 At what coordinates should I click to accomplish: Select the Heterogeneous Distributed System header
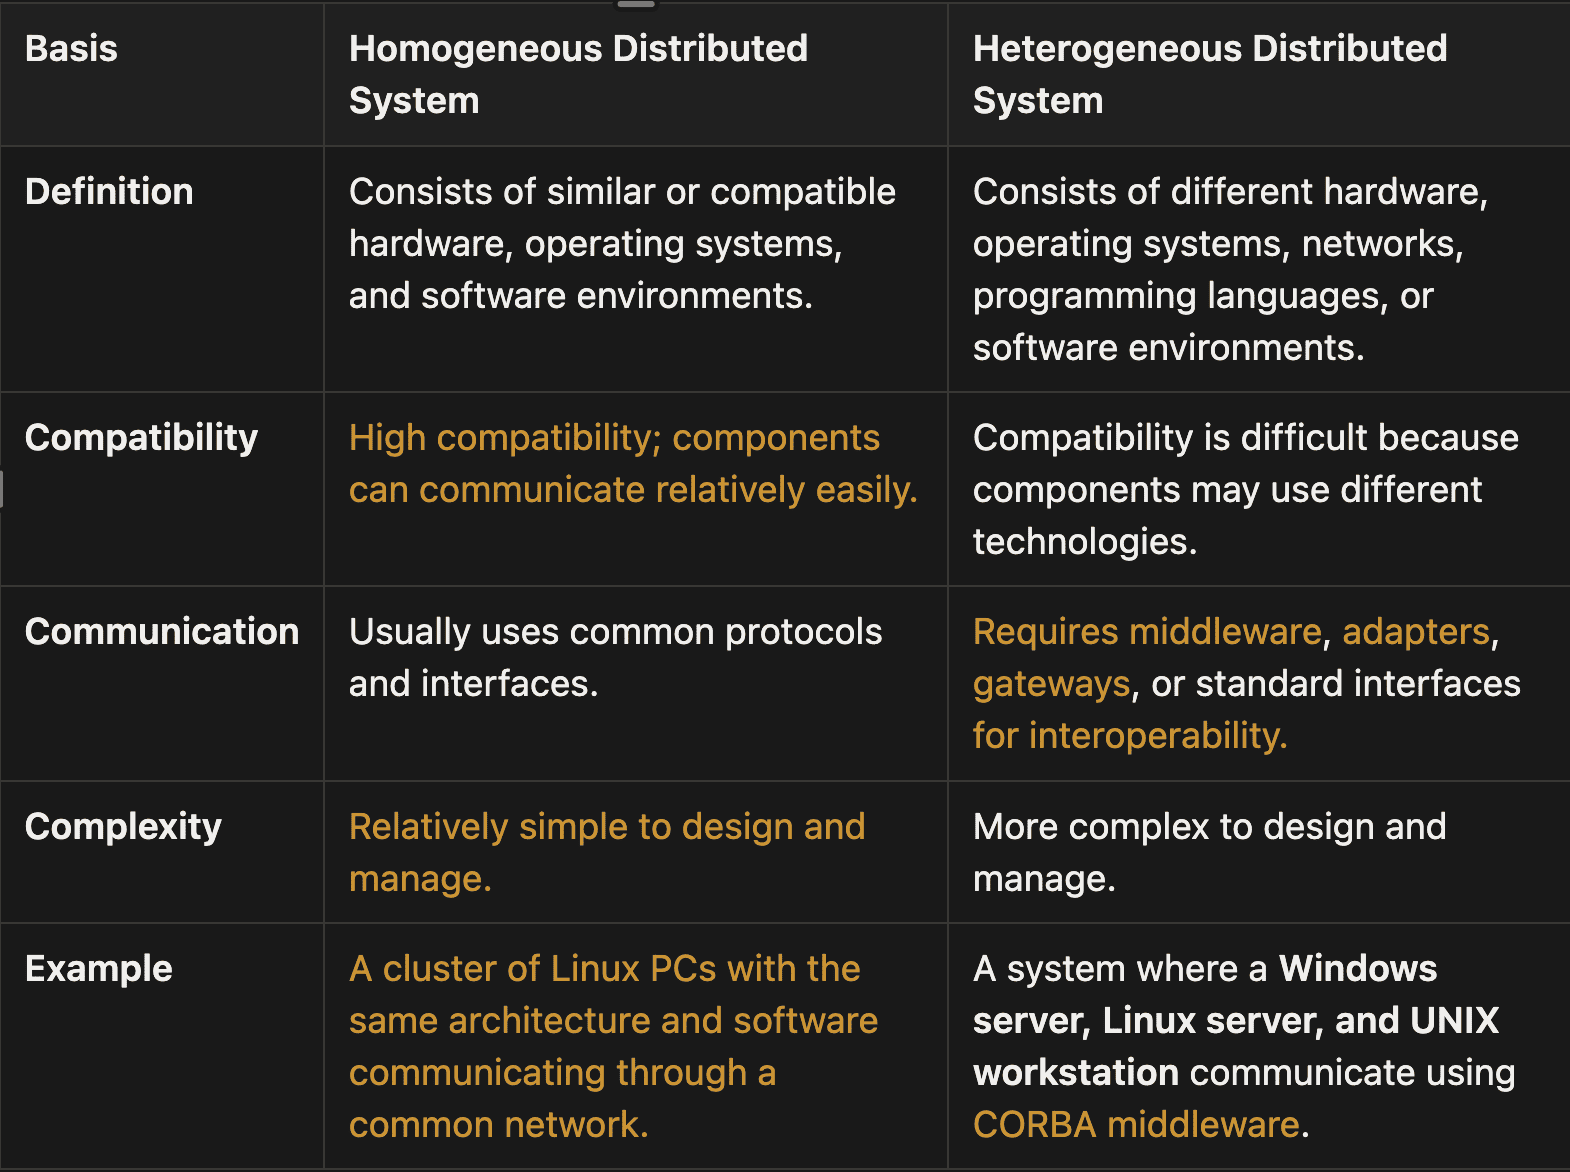pos(1210,75)
